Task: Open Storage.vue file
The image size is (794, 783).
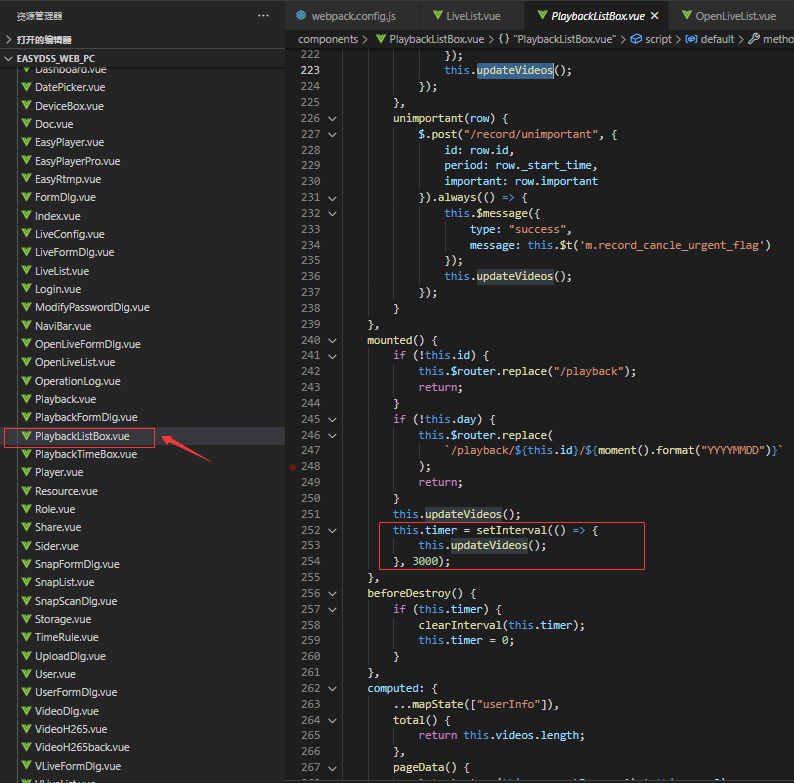Action: click(63, 619)
